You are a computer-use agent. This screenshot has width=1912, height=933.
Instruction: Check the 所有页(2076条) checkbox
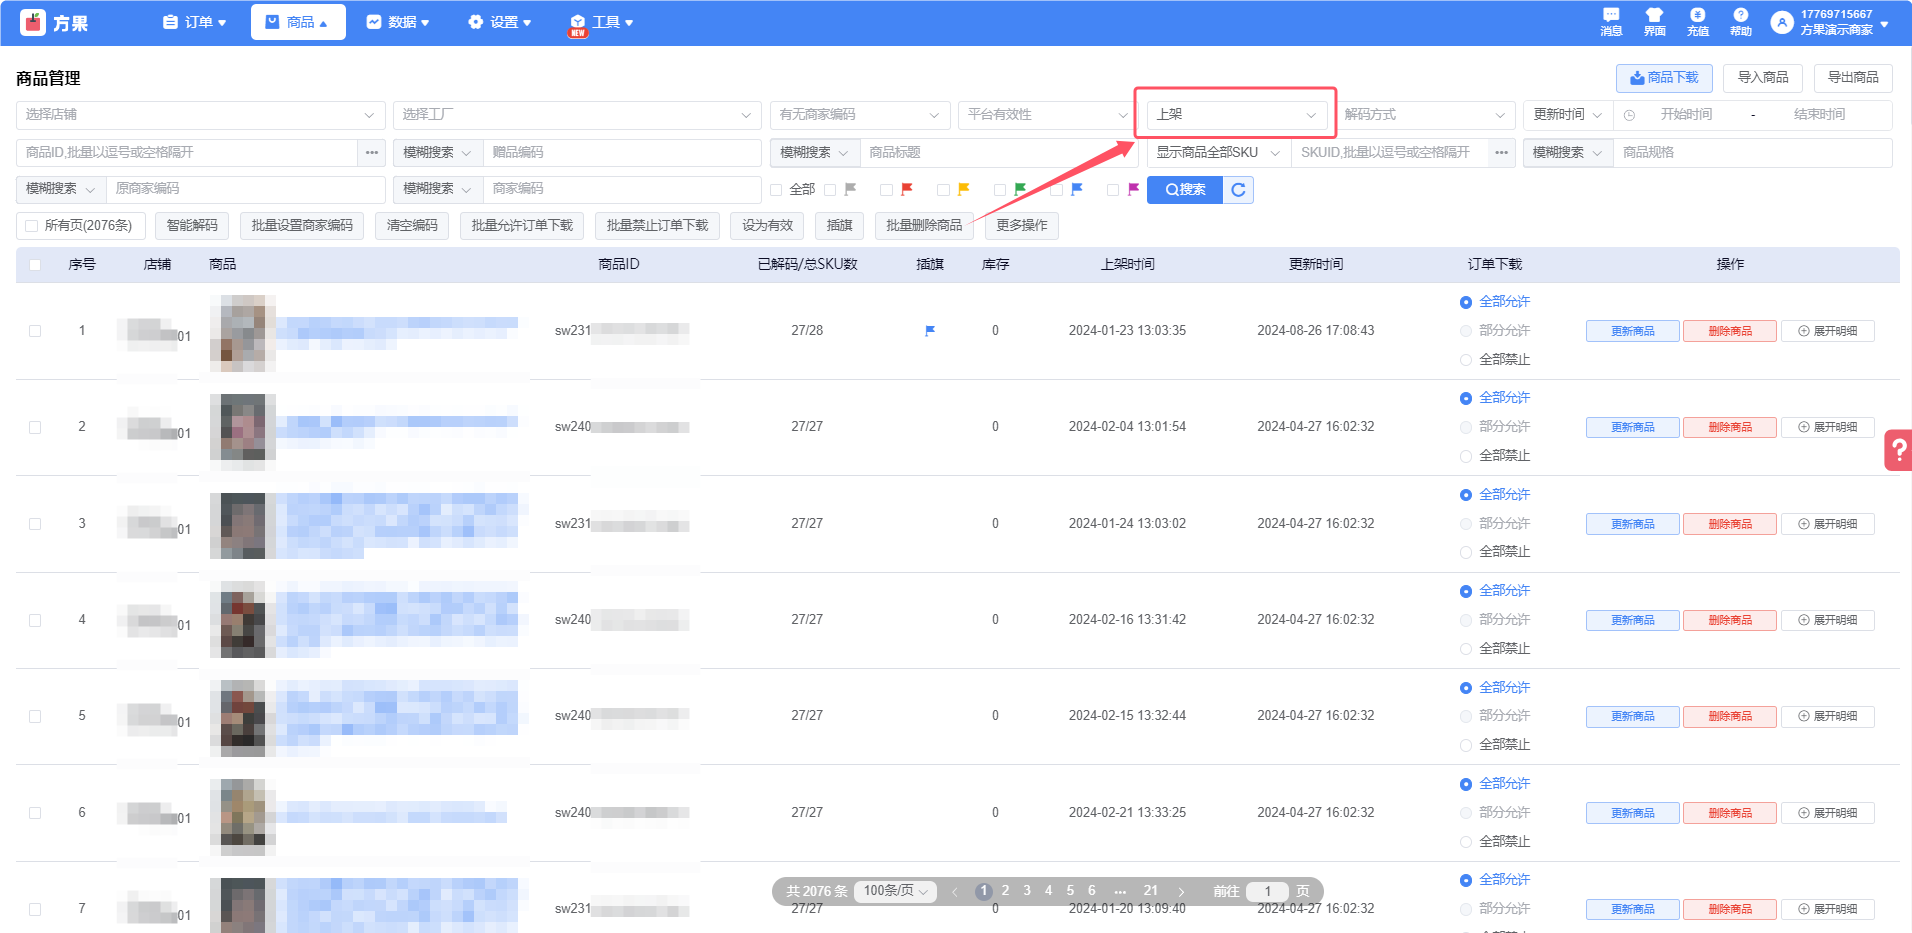[32, 226]
